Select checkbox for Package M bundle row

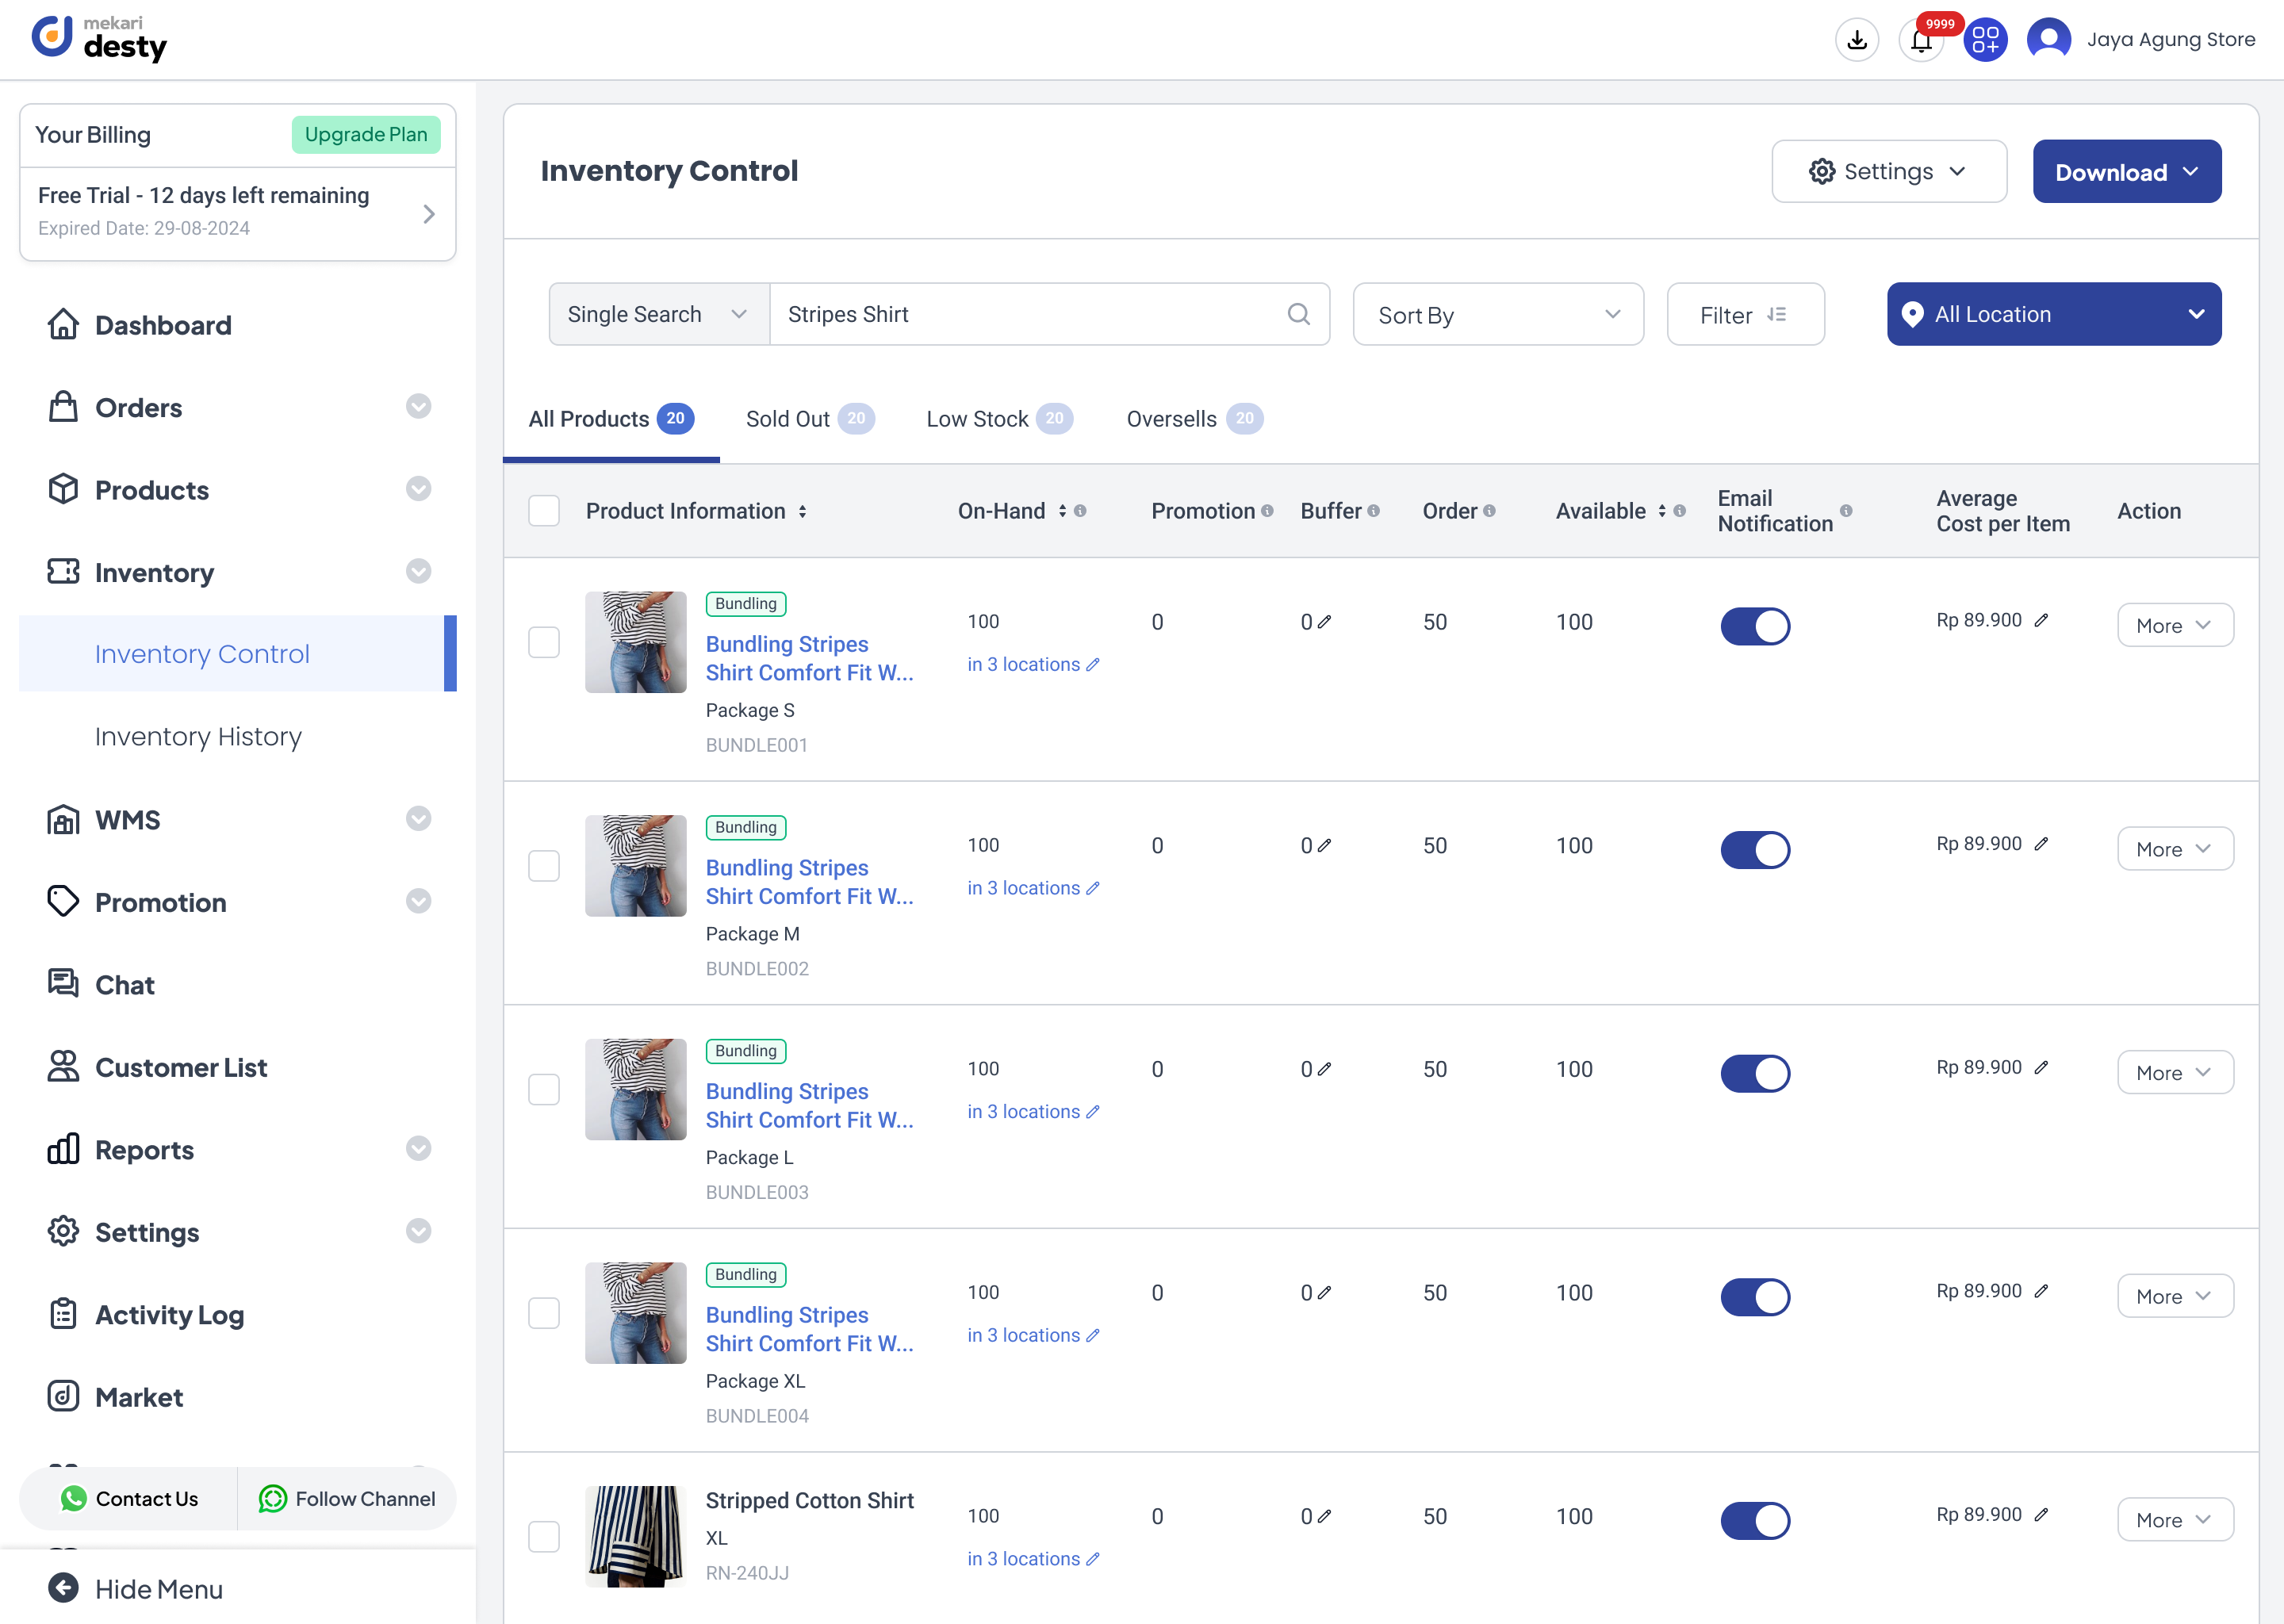[544, 866]
